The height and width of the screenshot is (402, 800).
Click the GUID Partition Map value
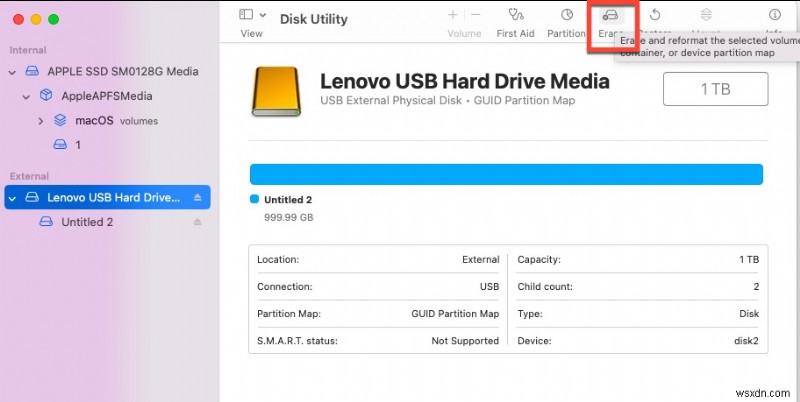(455, 314)
